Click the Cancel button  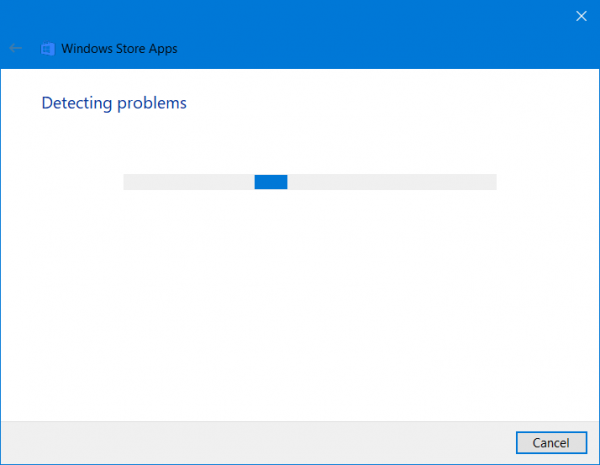click(551, 443)
